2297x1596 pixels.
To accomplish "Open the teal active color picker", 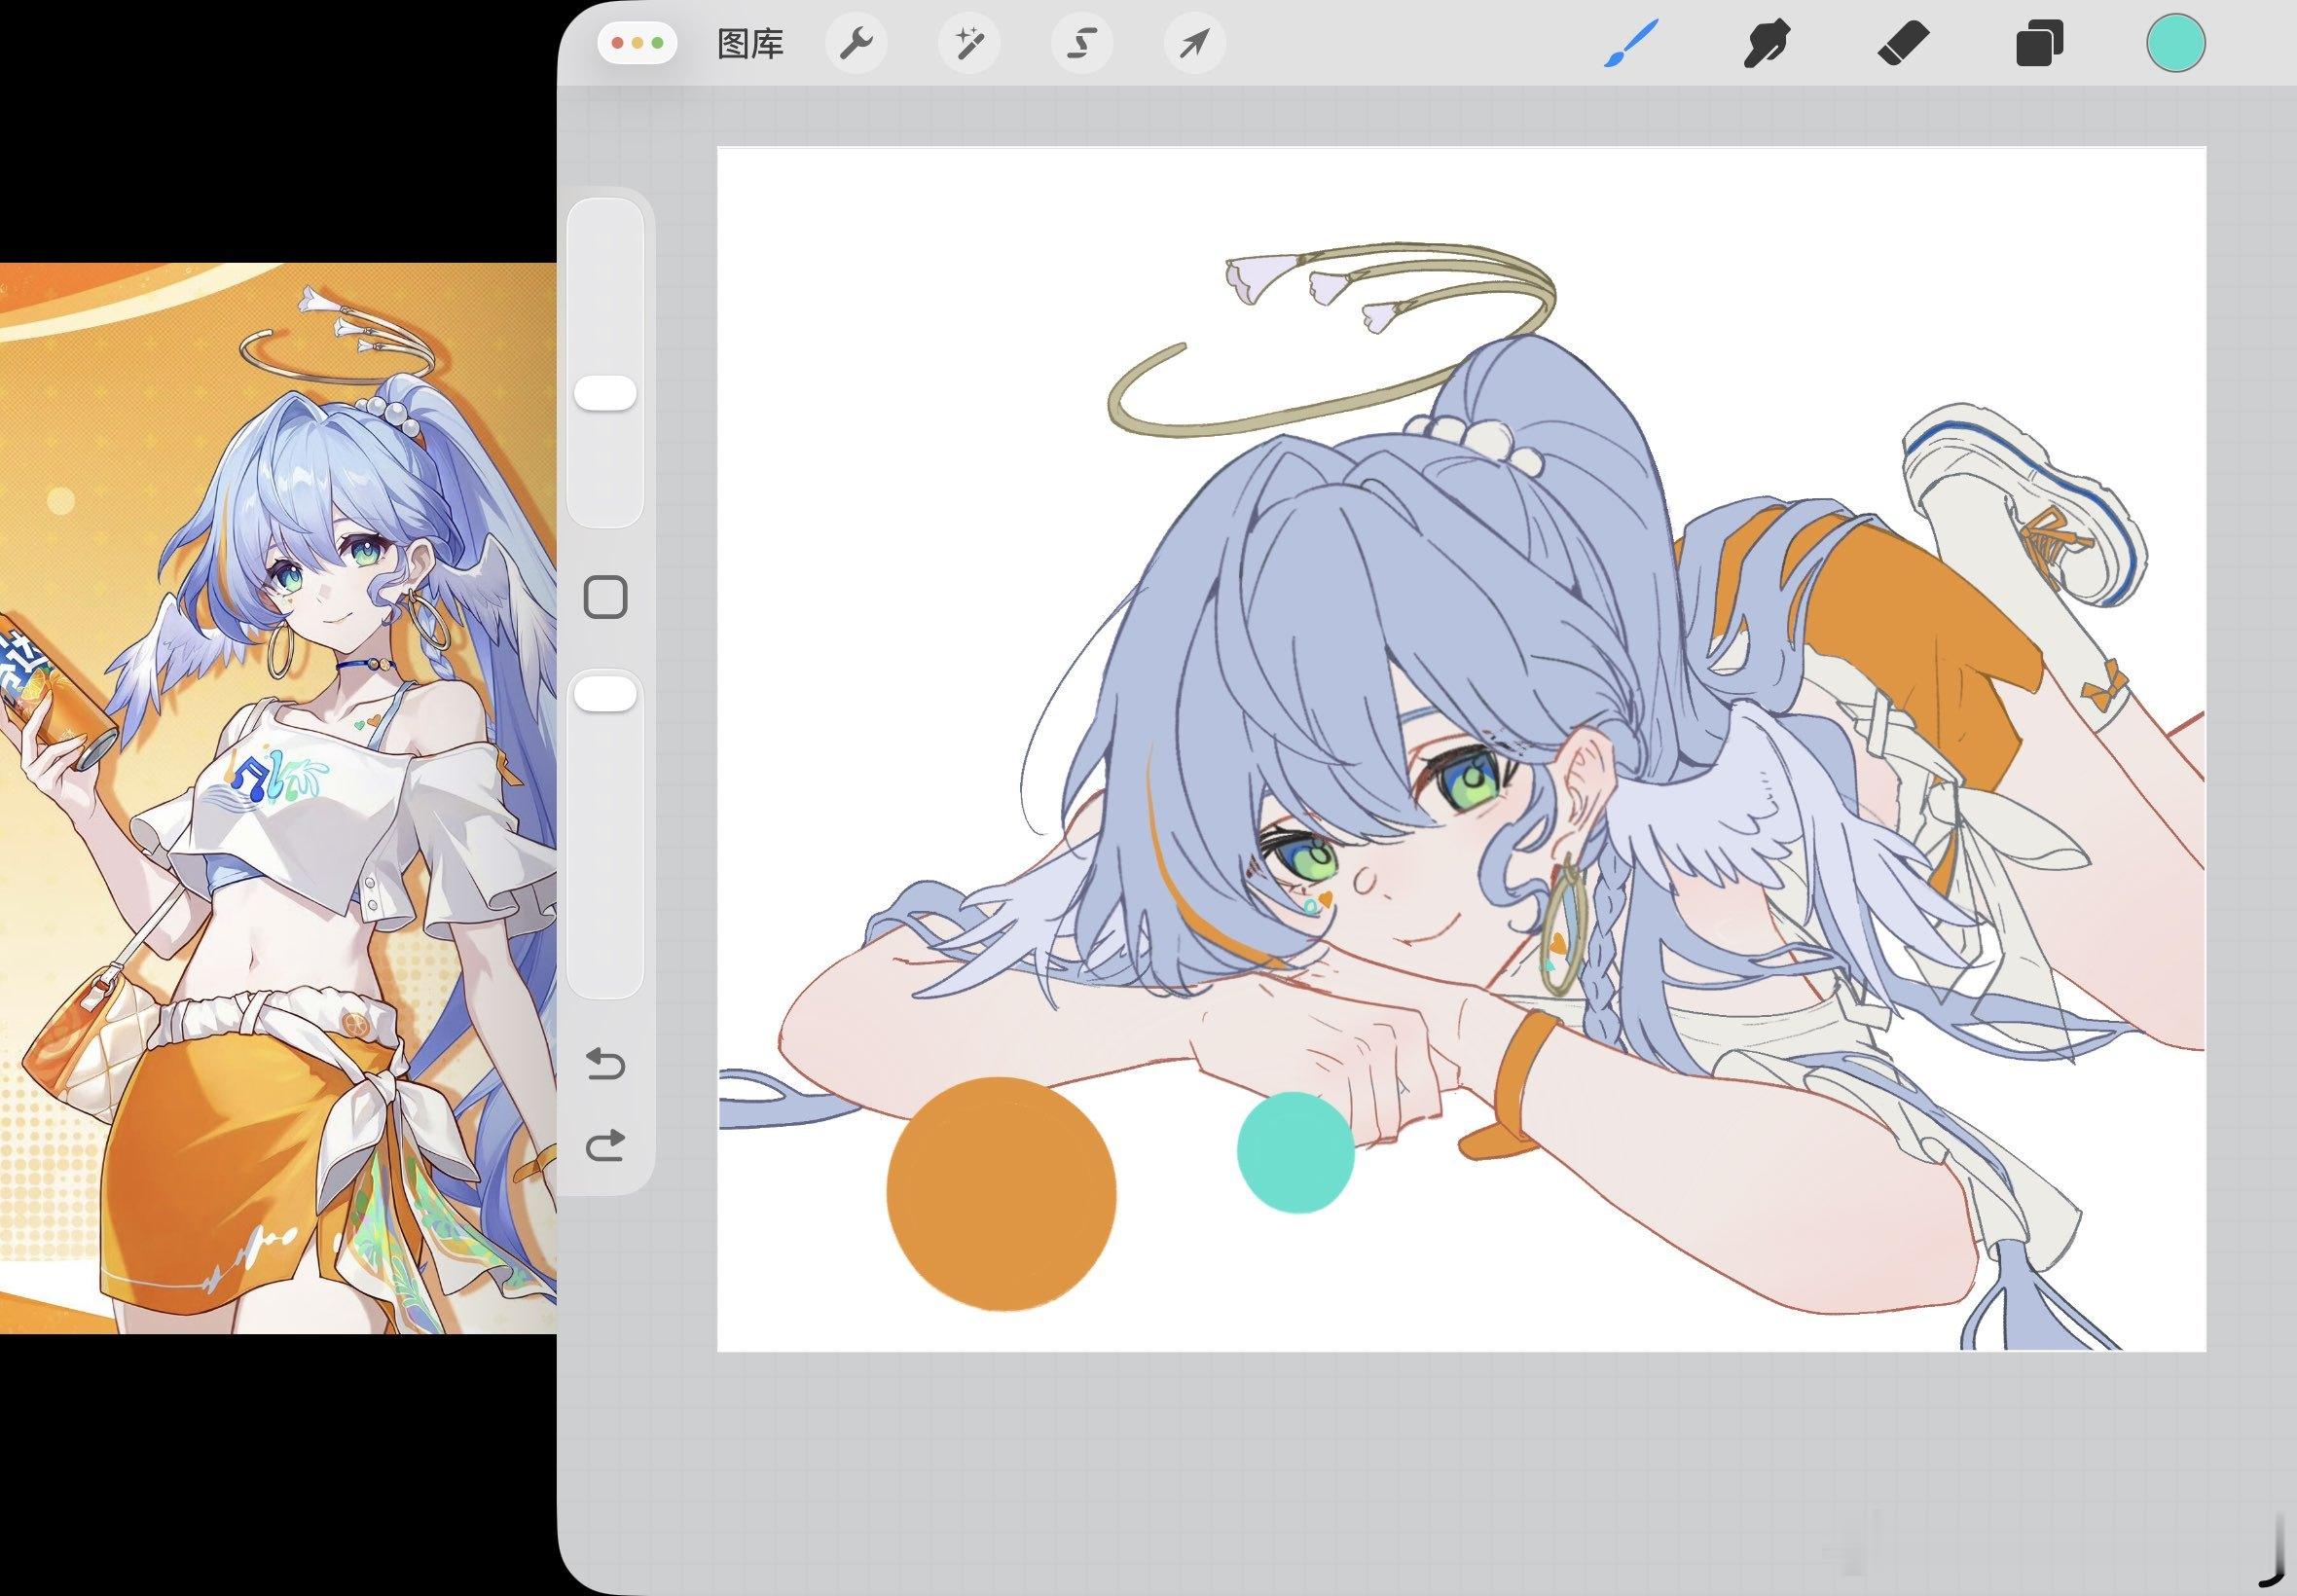I will tap(2176, 44).
